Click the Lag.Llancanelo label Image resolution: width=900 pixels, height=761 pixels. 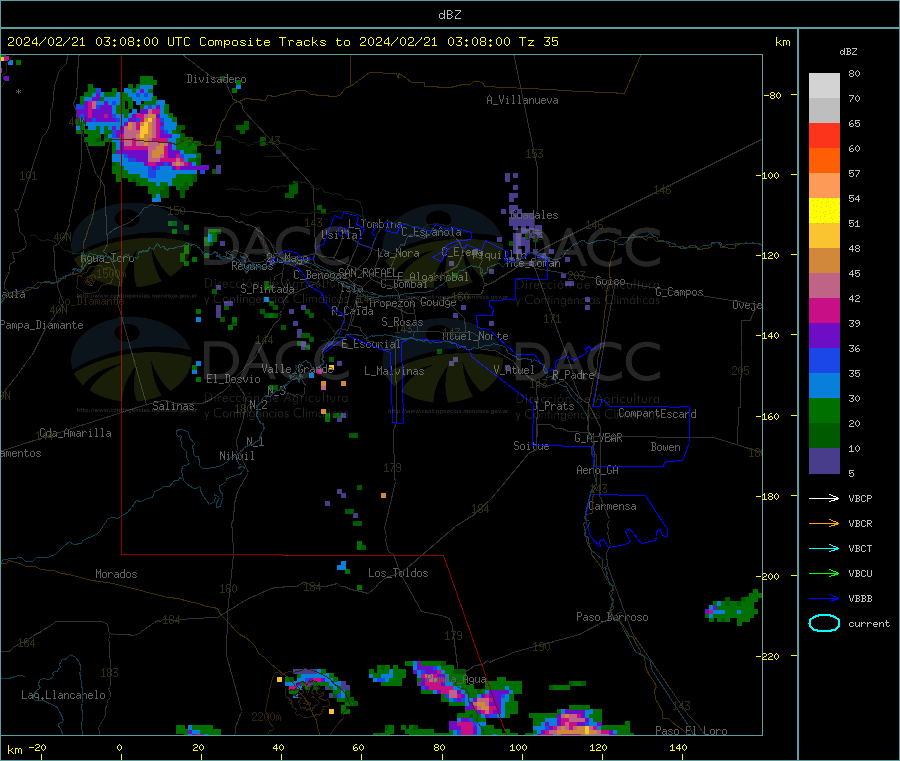[x=63, y=695]
